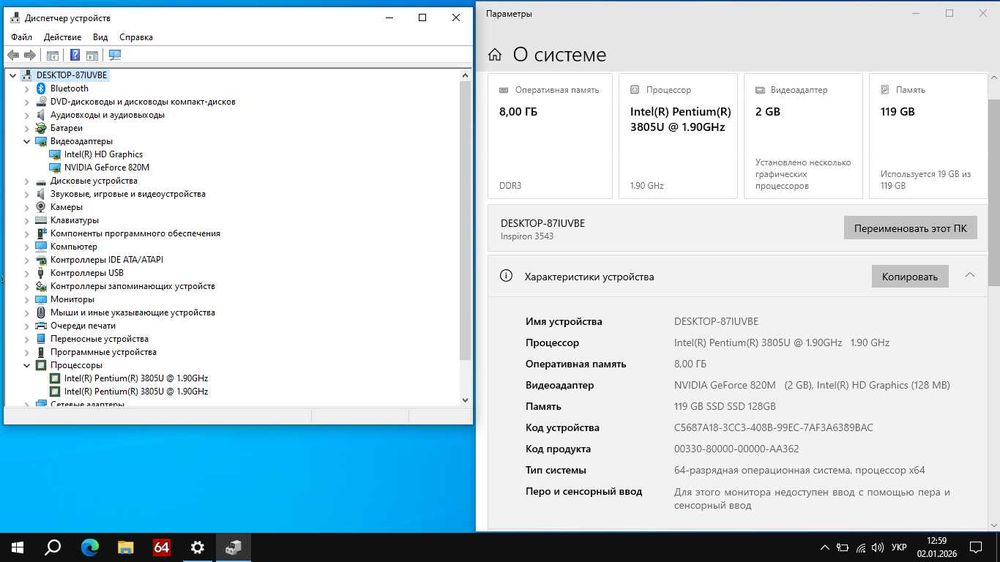This screenshot has width=1000, height=562.
Task: Expand the Аудиовходы и аудиовыходы node
Action: pyautogui.click(x=27, y=115)
